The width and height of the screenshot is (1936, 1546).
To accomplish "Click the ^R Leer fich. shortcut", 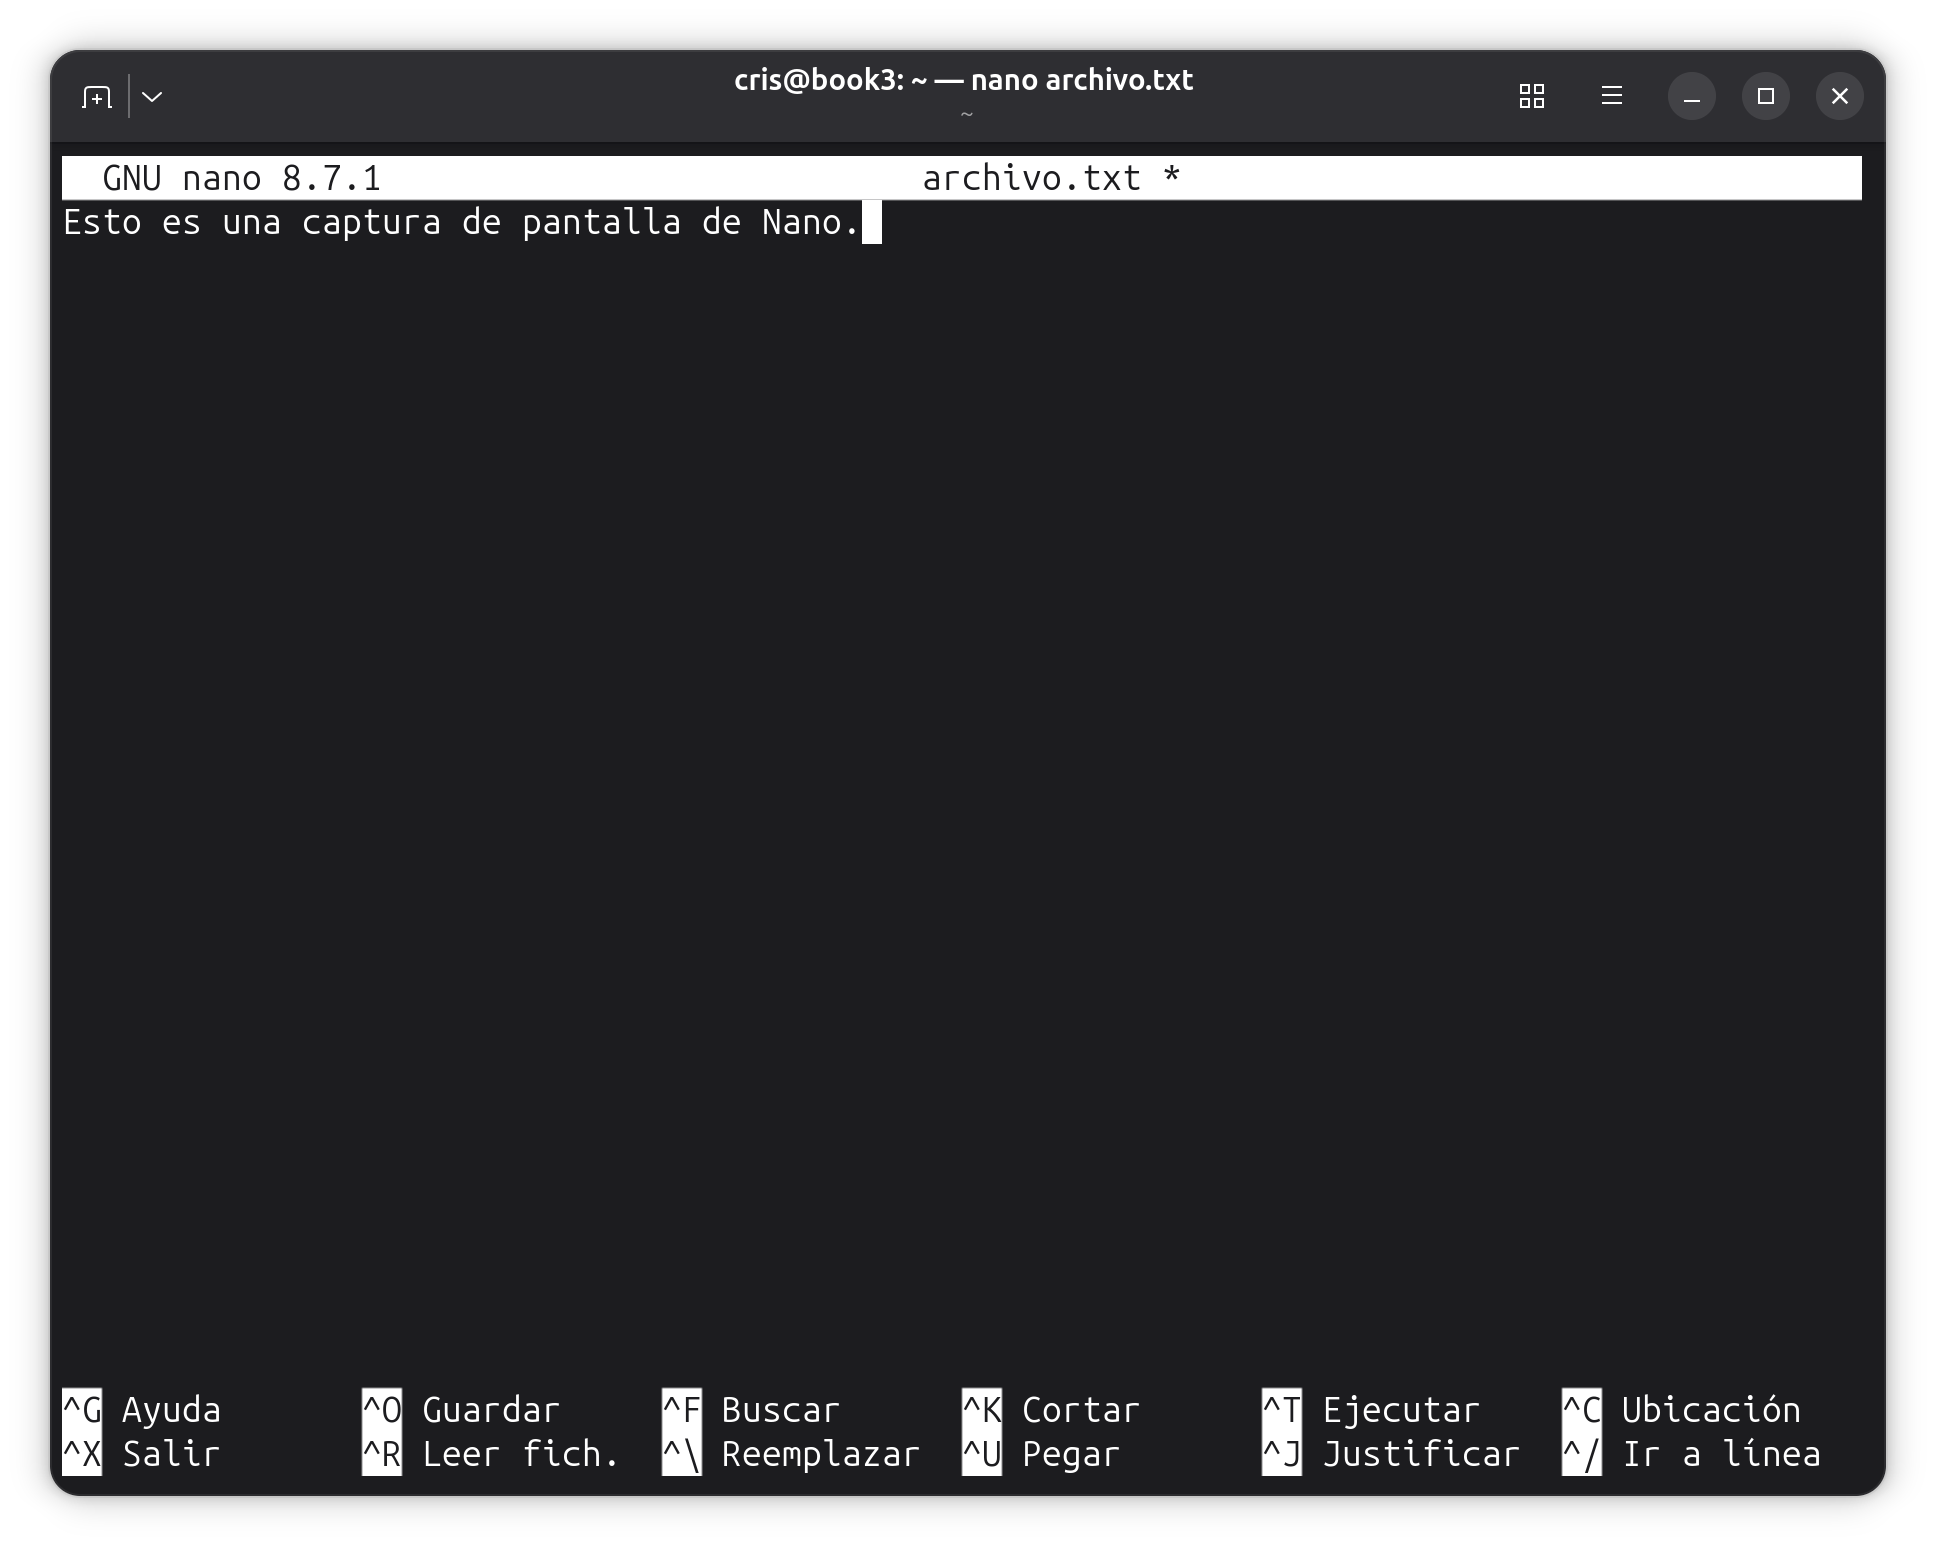I will click(x=491, y=1454).
